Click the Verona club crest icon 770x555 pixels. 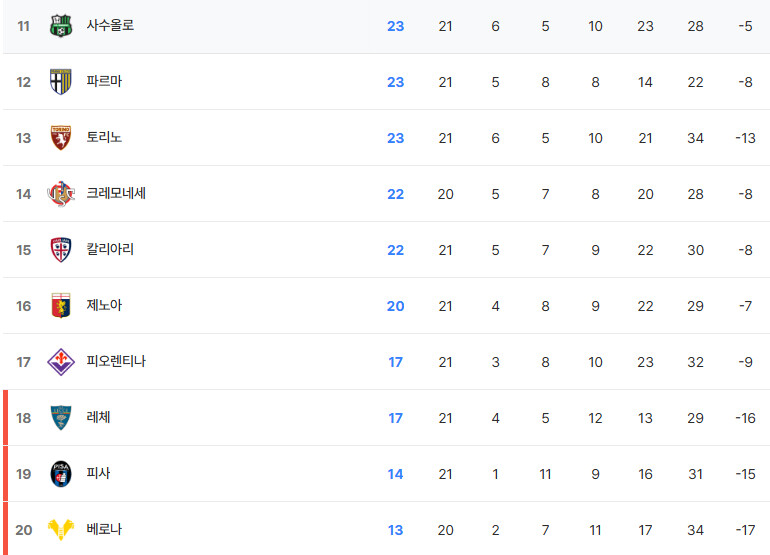pos(61,530)
